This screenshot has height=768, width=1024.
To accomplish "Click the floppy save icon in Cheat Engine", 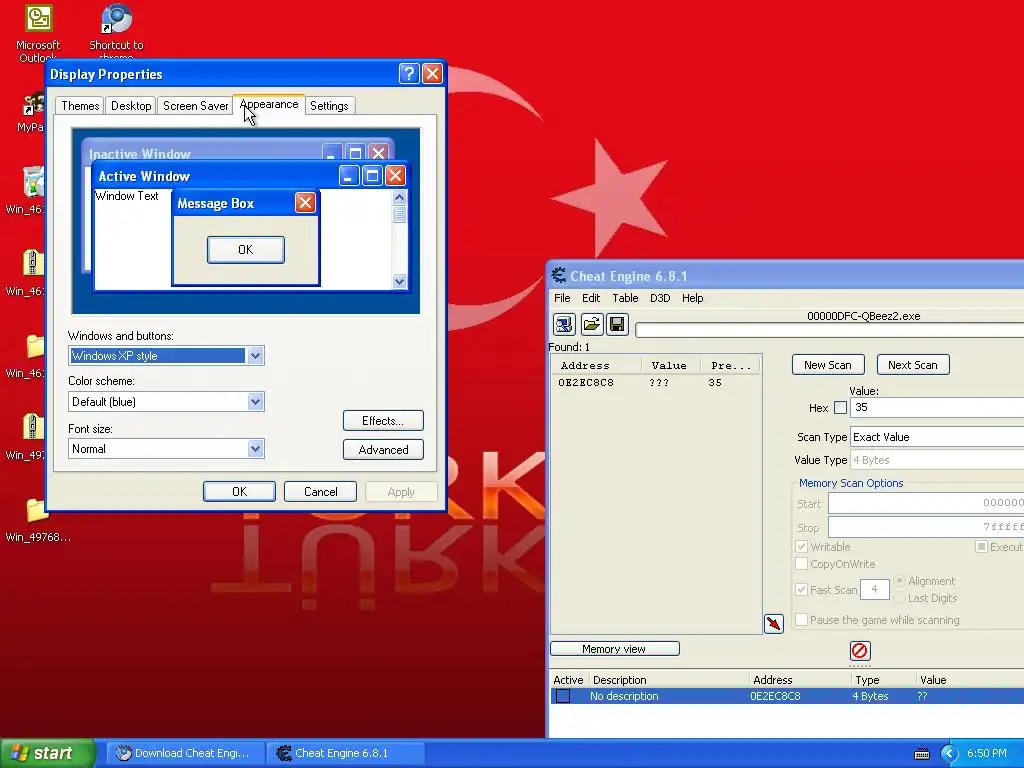I will click(x=617, y=325).
